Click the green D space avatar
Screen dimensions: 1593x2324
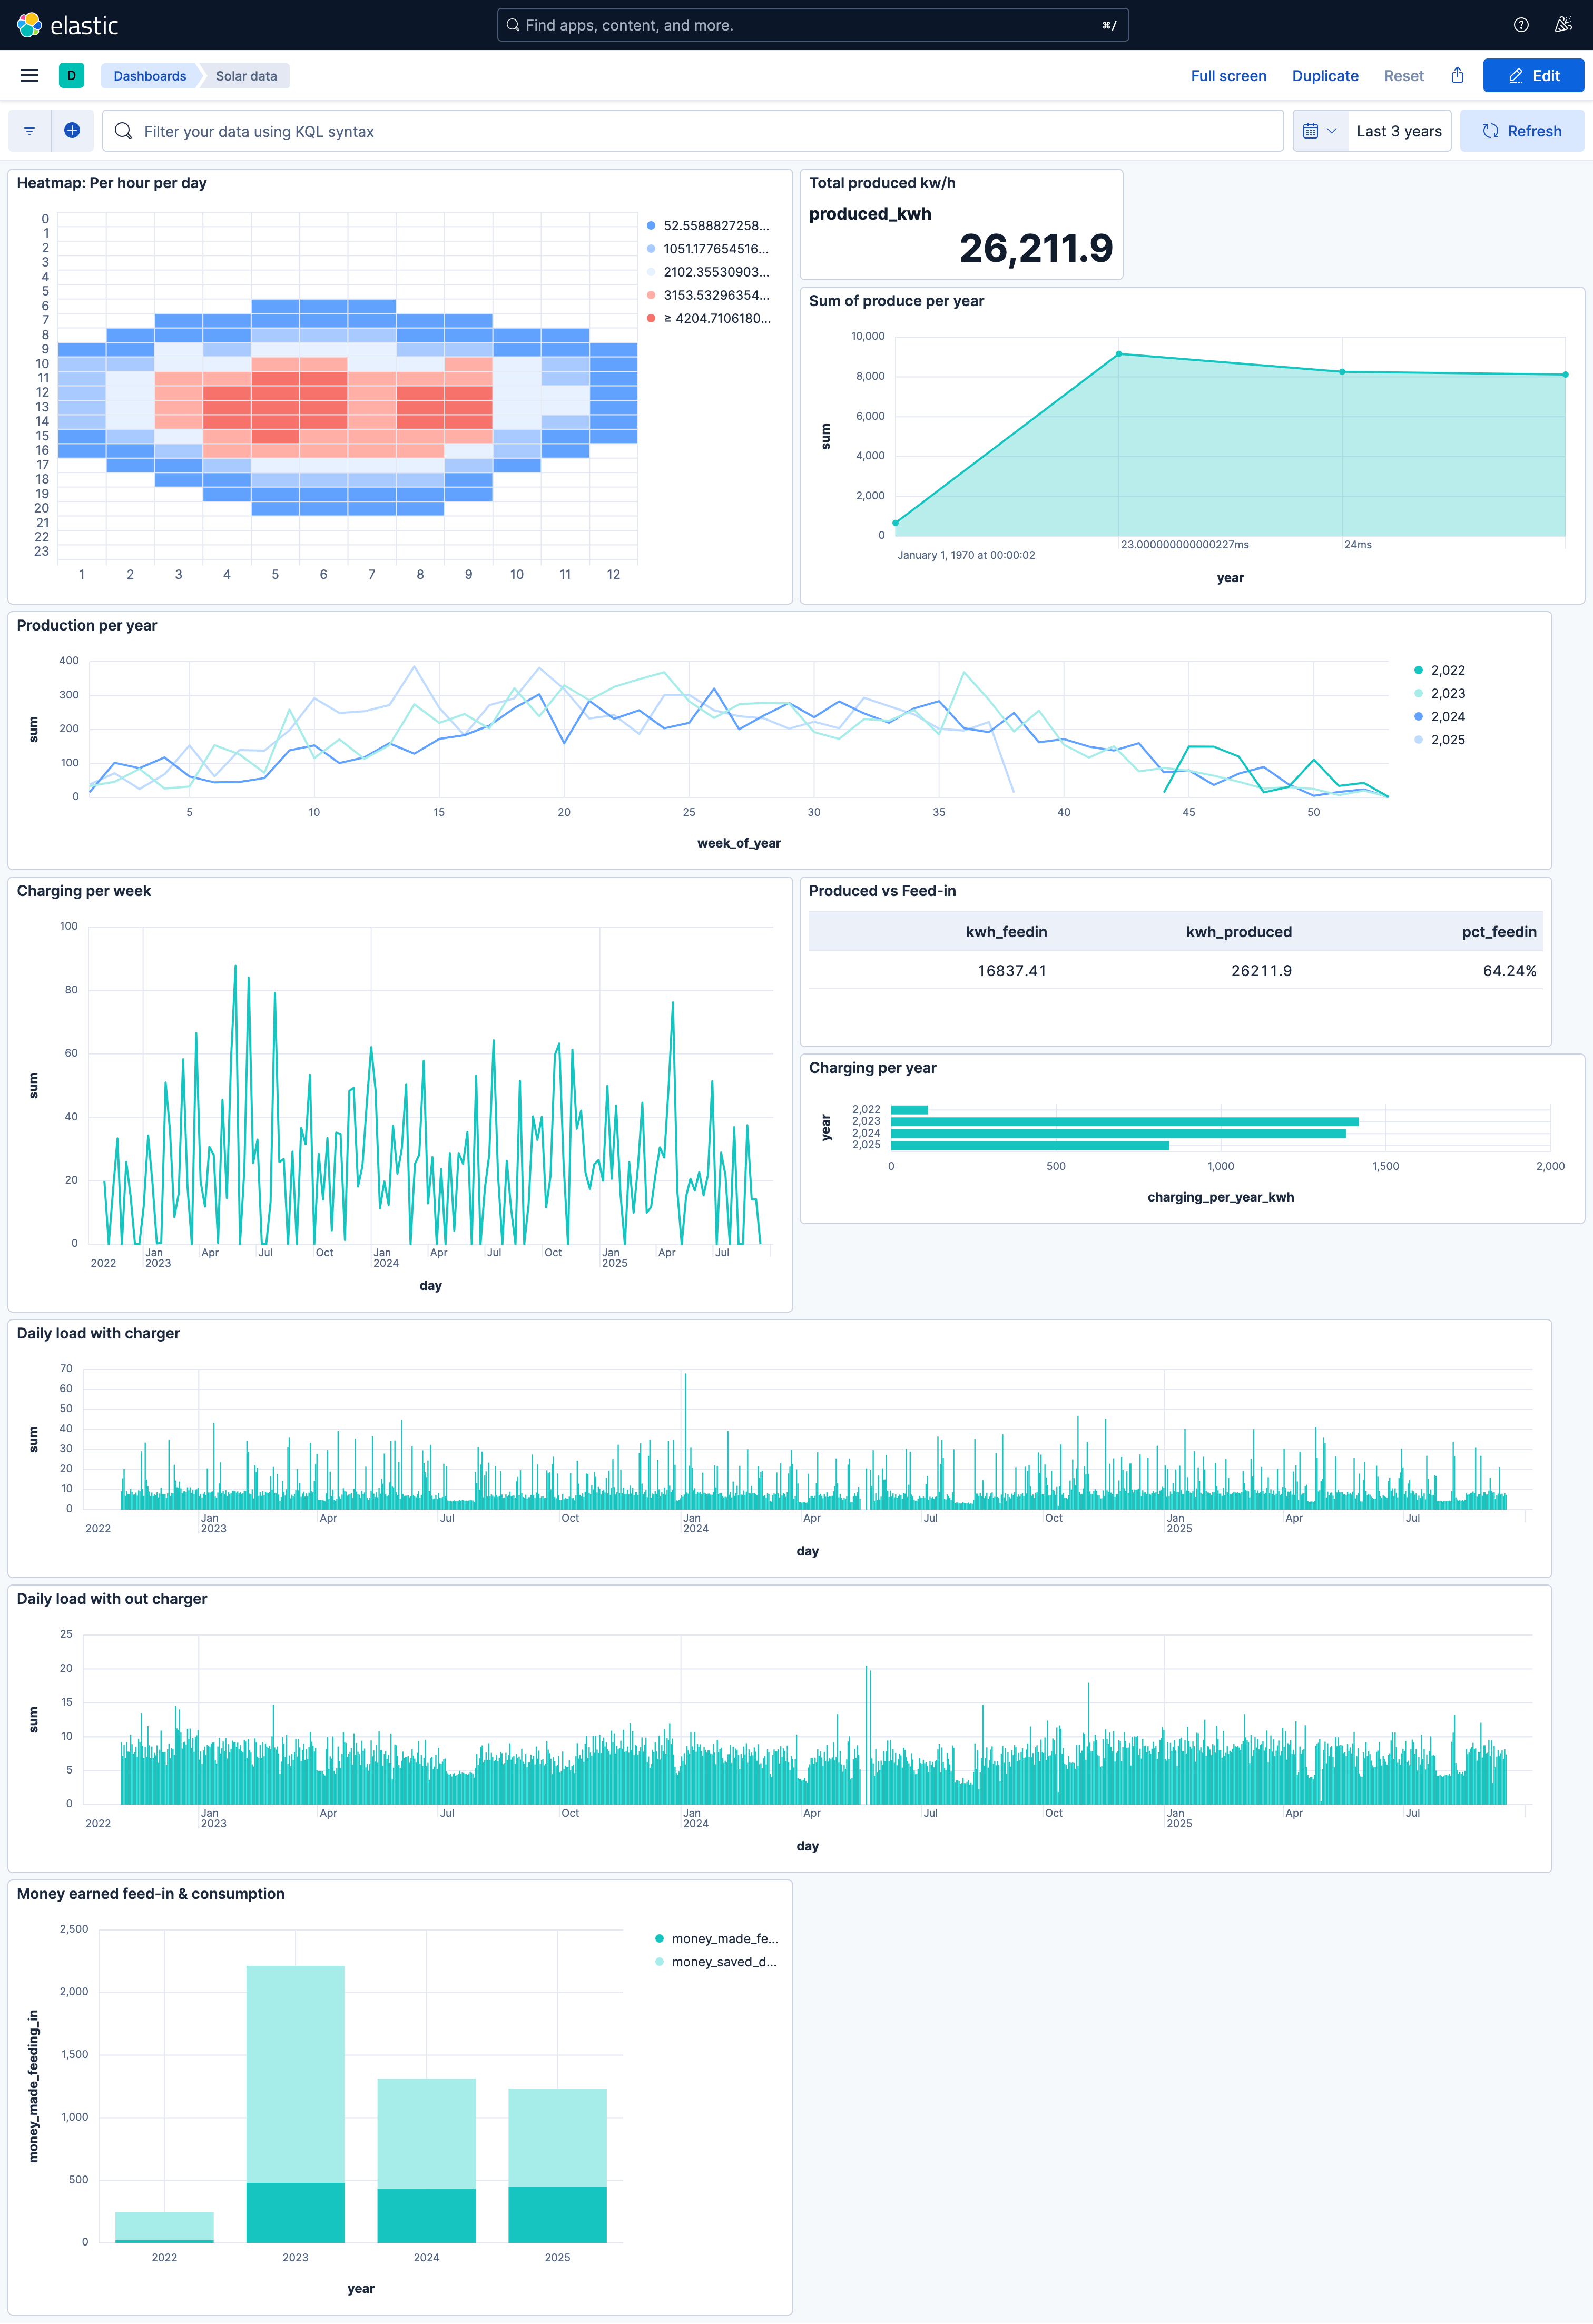71,75
